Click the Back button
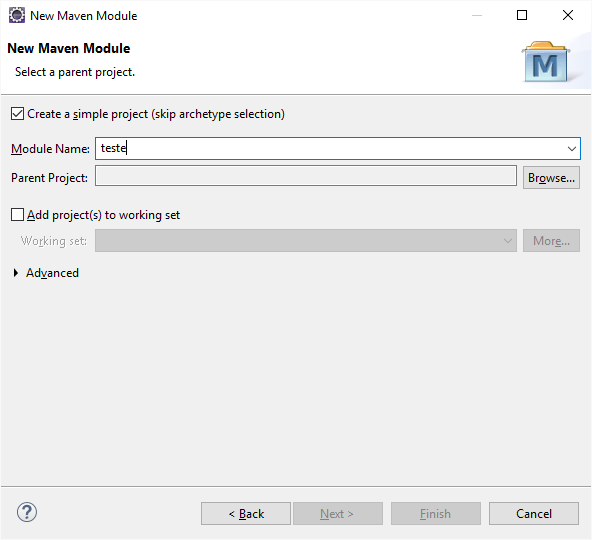Image resolution: width=592 pixels, height=540 pixels. 246,514
